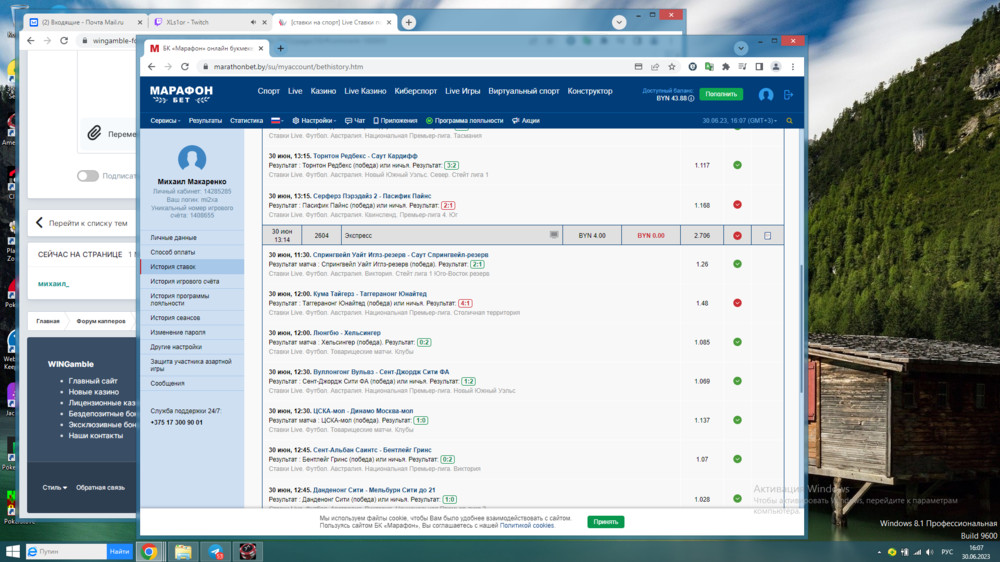This screenshot has height=562, width=1000.
Task: Expand the Сервисы dropdown menu
Action: pyautogui.click(x=165, y=120)
